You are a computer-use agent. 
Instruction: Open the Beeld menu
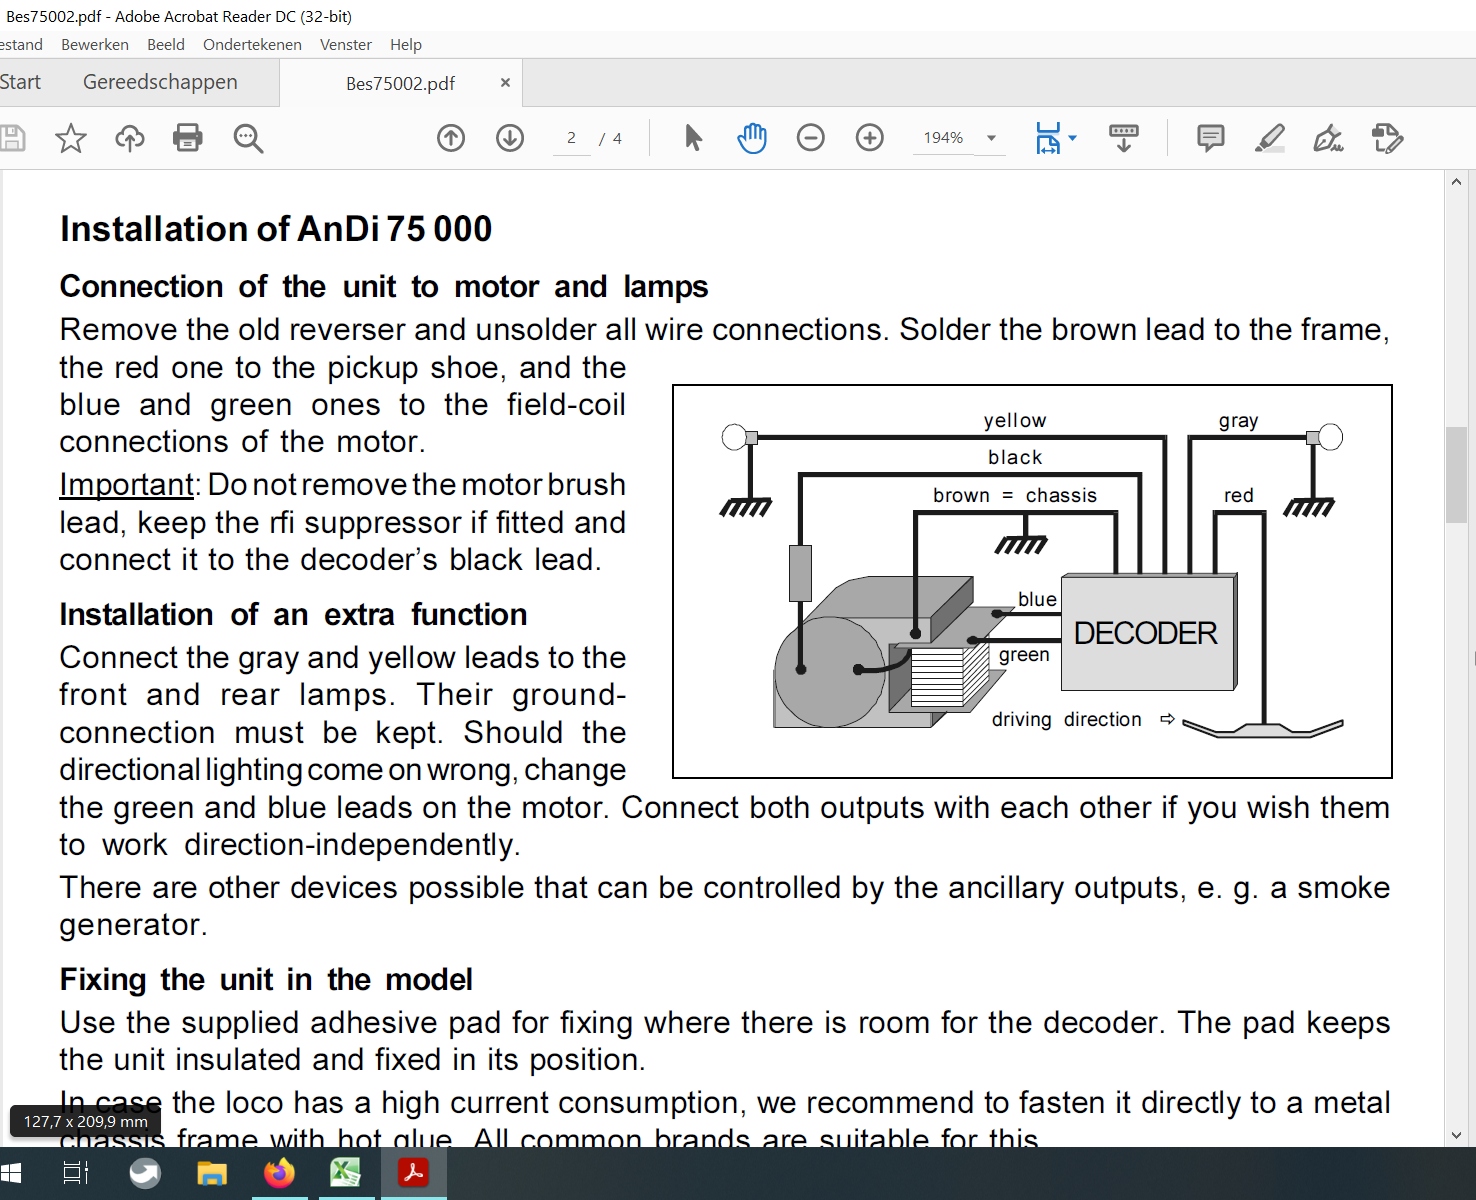click(166, 44)
